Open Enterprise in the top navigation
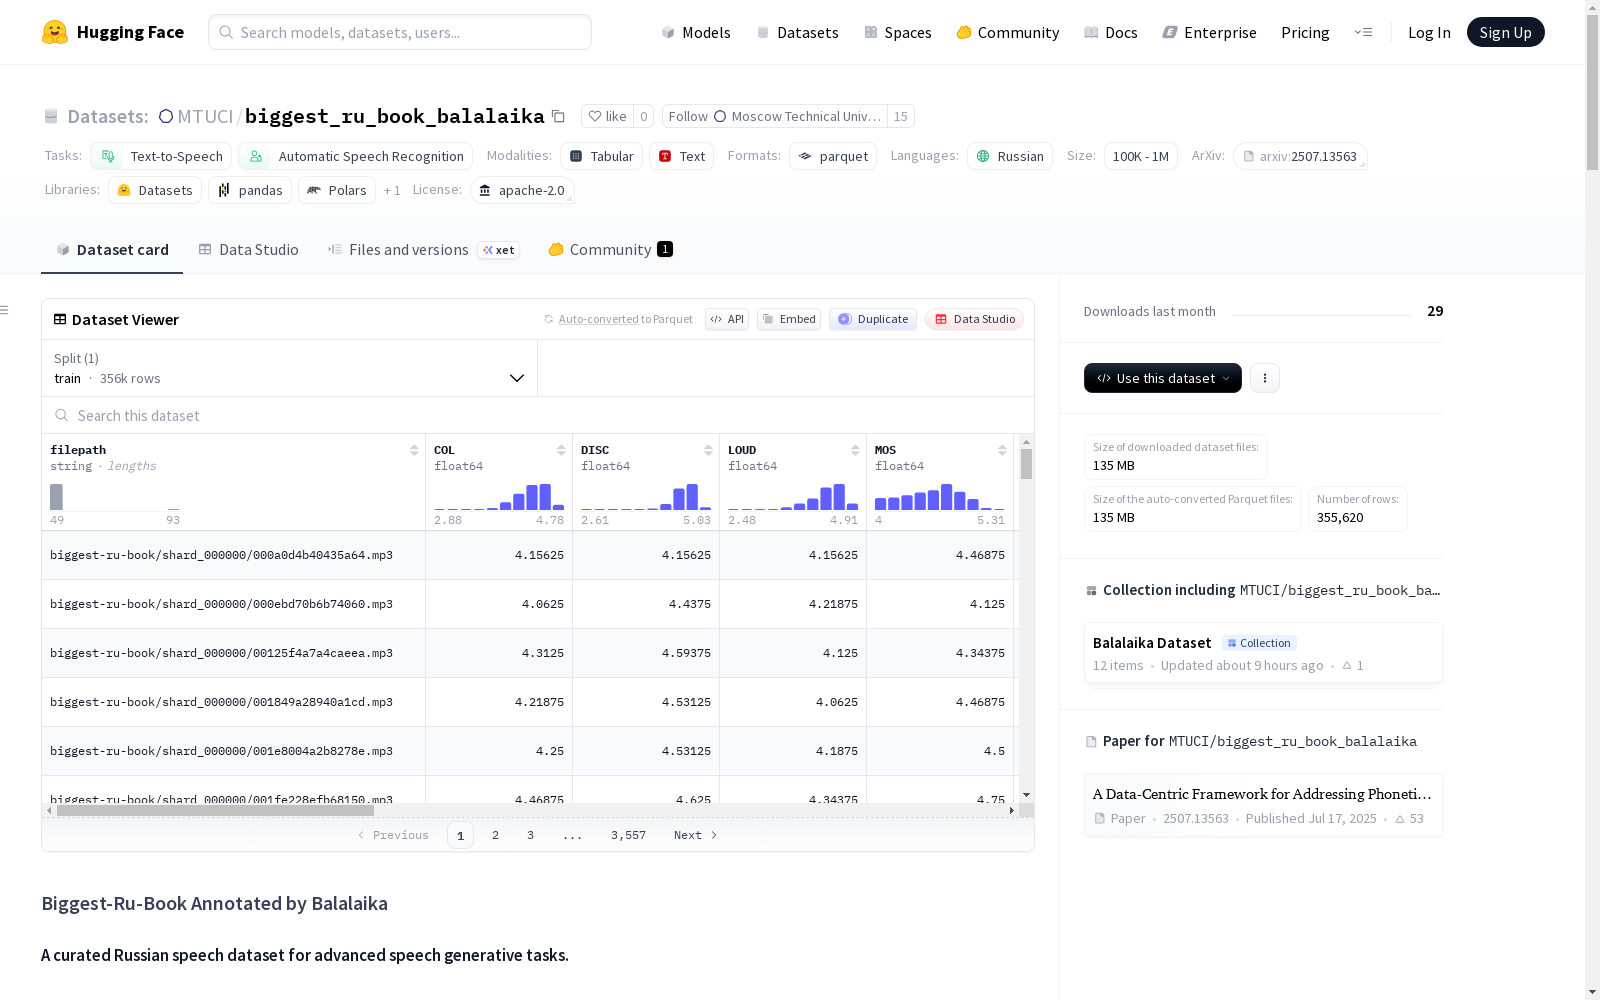 pos(1210,32)
